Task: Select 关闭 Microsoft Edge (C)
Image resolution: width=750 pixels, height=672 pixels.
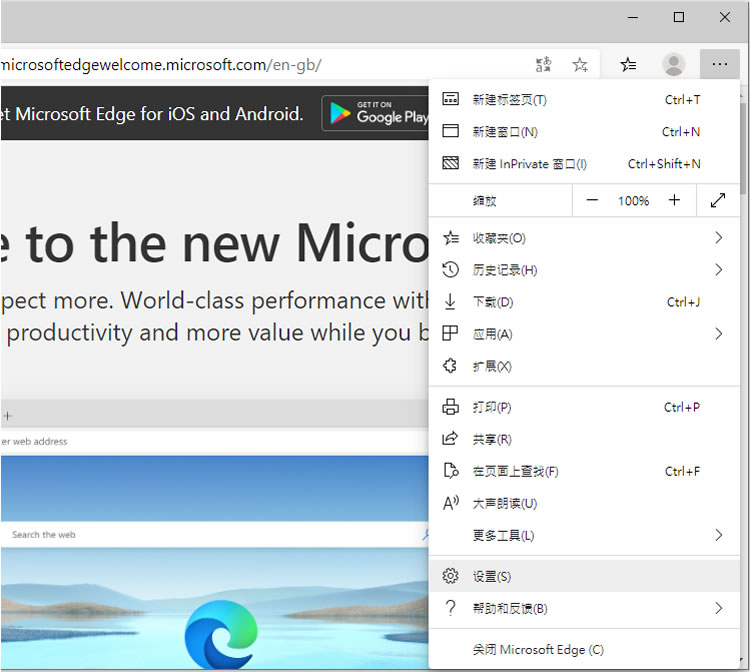Action: coord(584,649)
